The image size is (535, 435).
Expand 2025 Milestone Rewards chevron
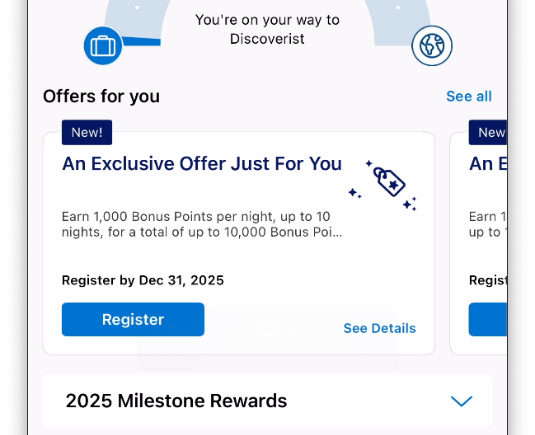click(x=461, y=401)
